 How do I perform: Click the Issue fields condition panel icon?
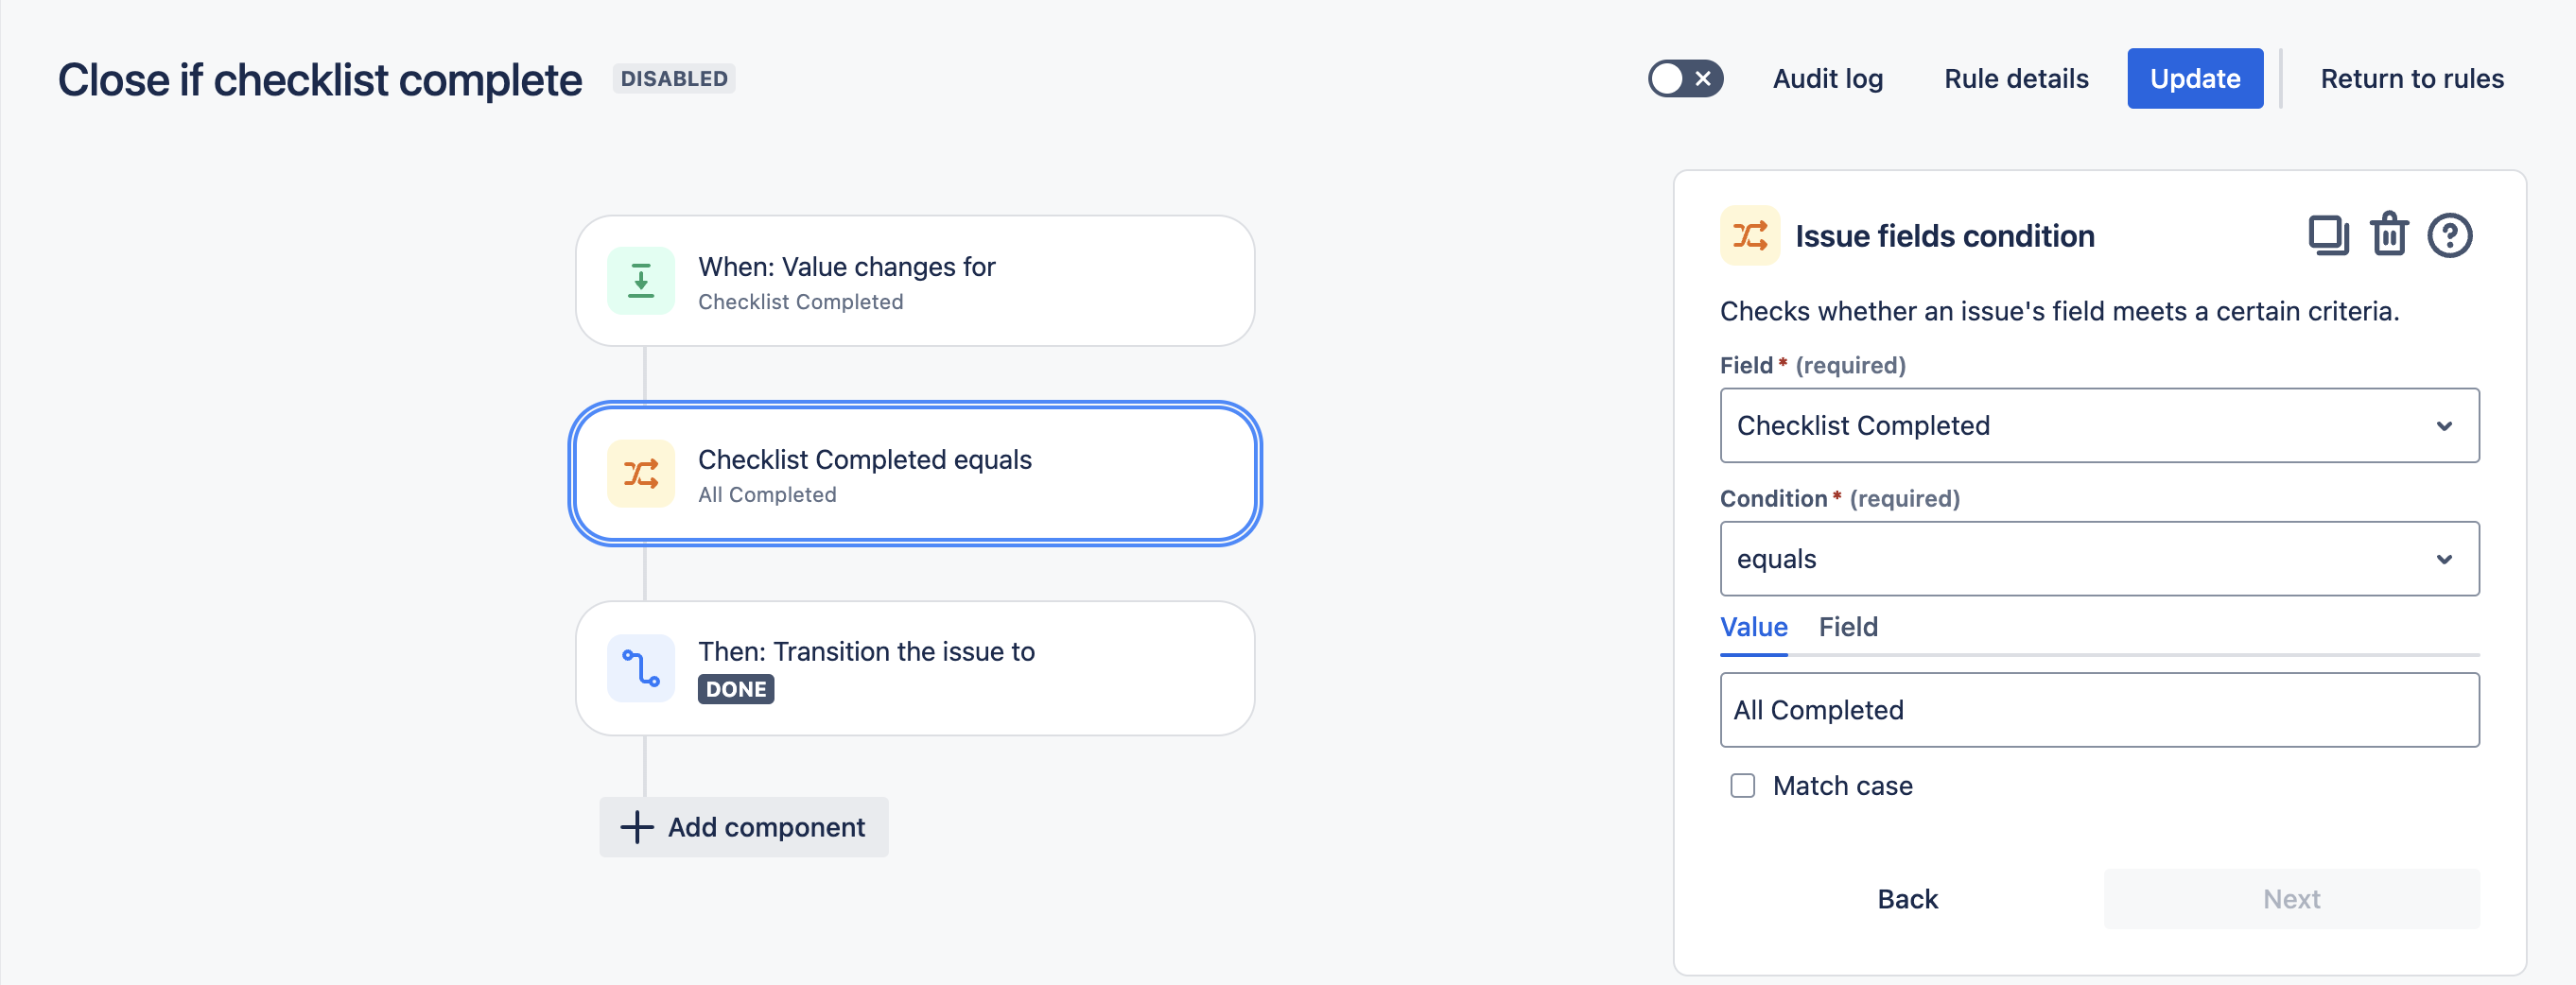coord(1749,236)
